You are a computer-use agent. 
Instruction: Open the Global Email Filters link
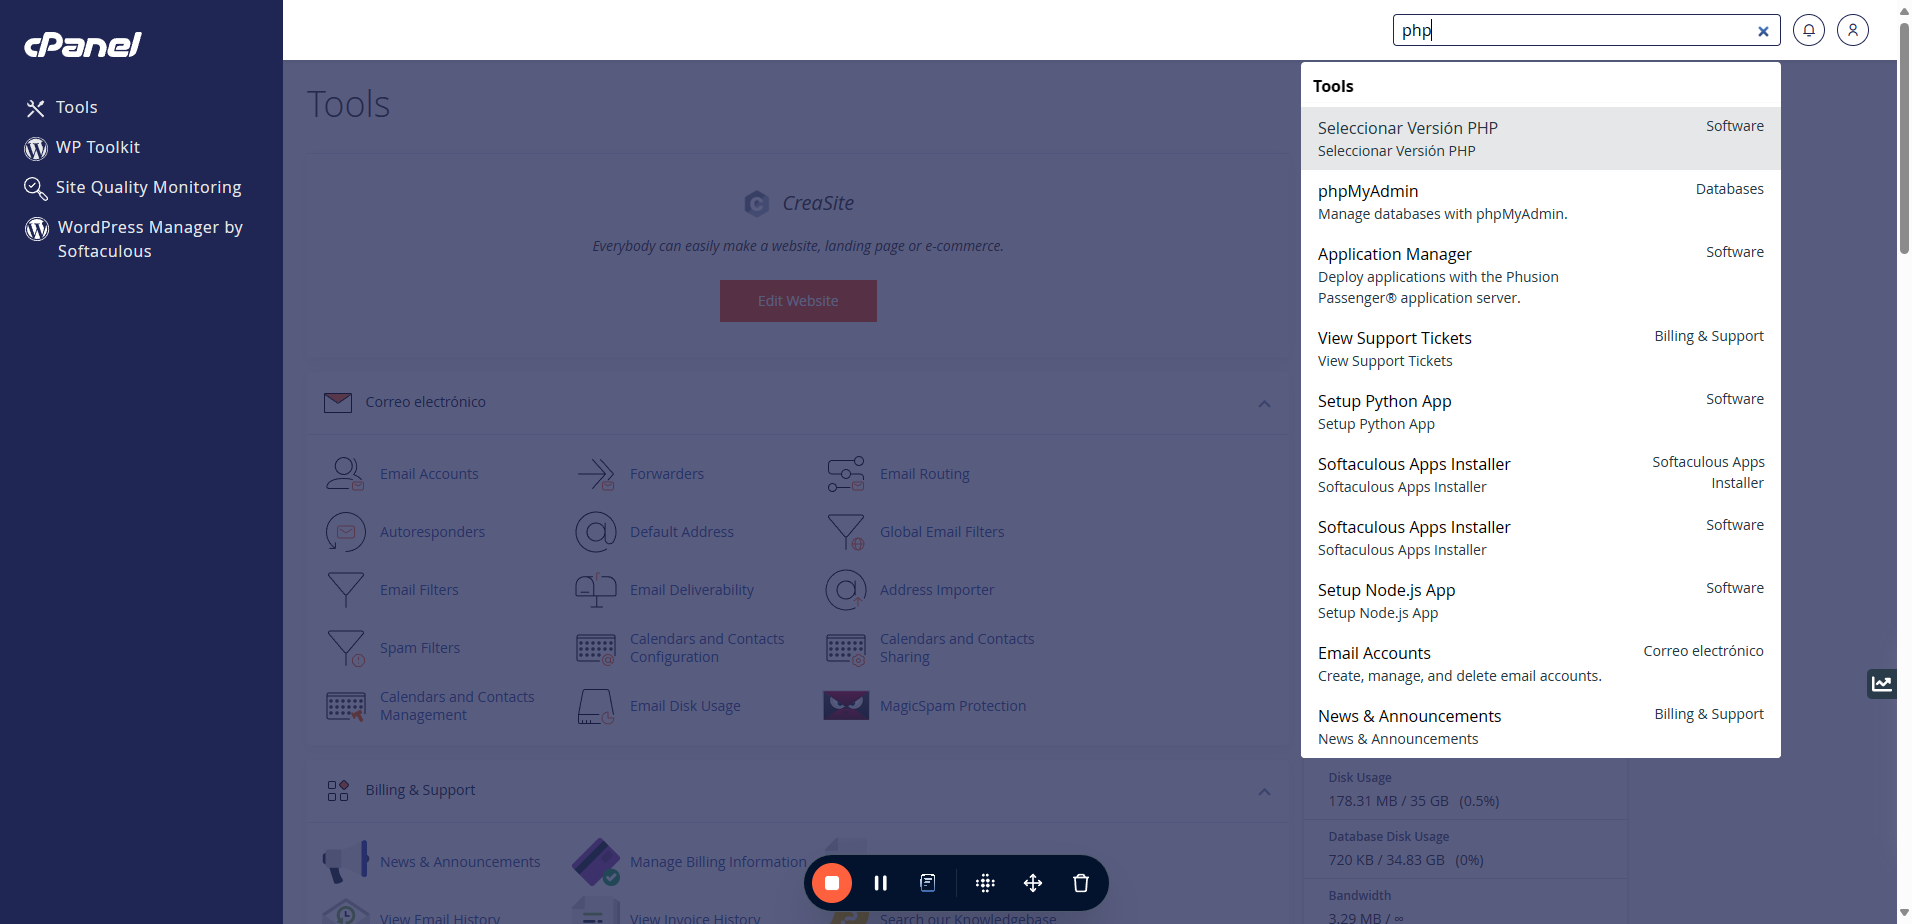(x=942, y=532)
